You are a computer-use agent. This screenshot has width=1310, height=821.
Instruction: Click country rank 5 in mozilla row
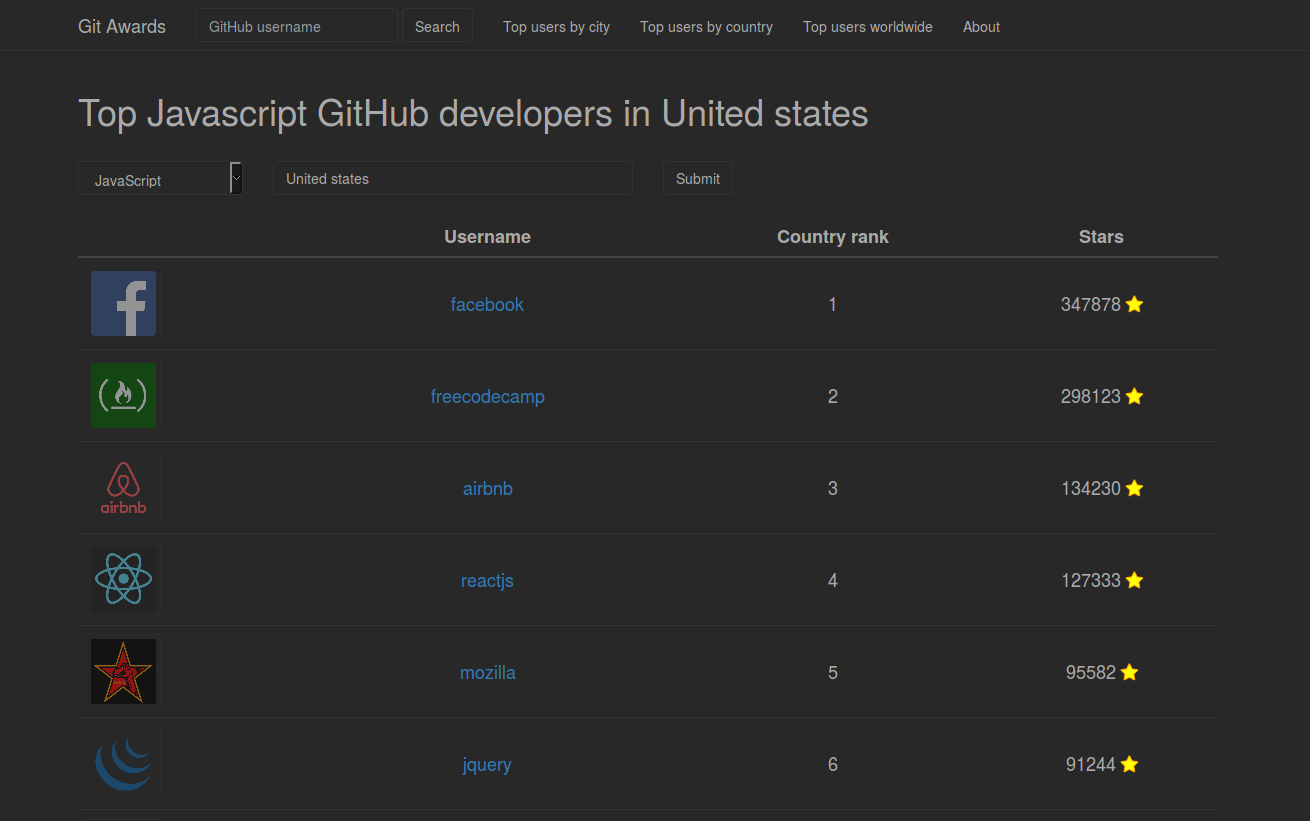click(833, 673)
